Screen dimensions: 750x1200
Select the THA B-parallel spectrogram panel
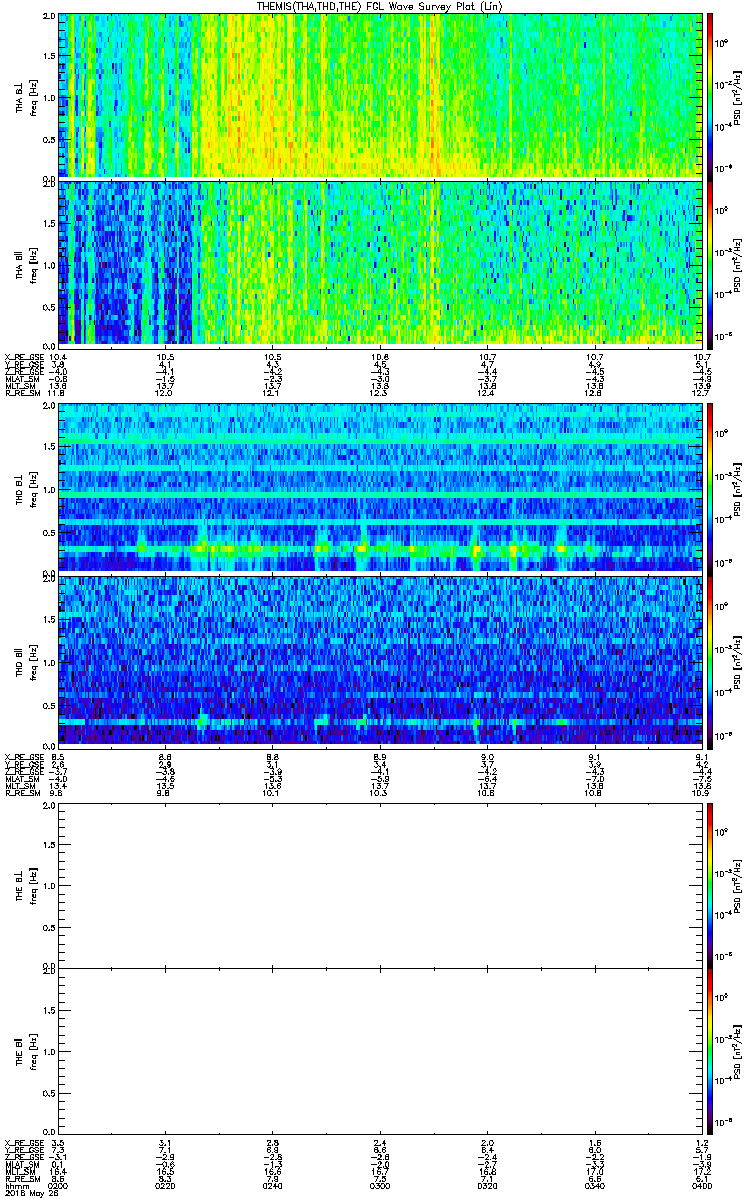pyautogui.click(x=379, y=262)
